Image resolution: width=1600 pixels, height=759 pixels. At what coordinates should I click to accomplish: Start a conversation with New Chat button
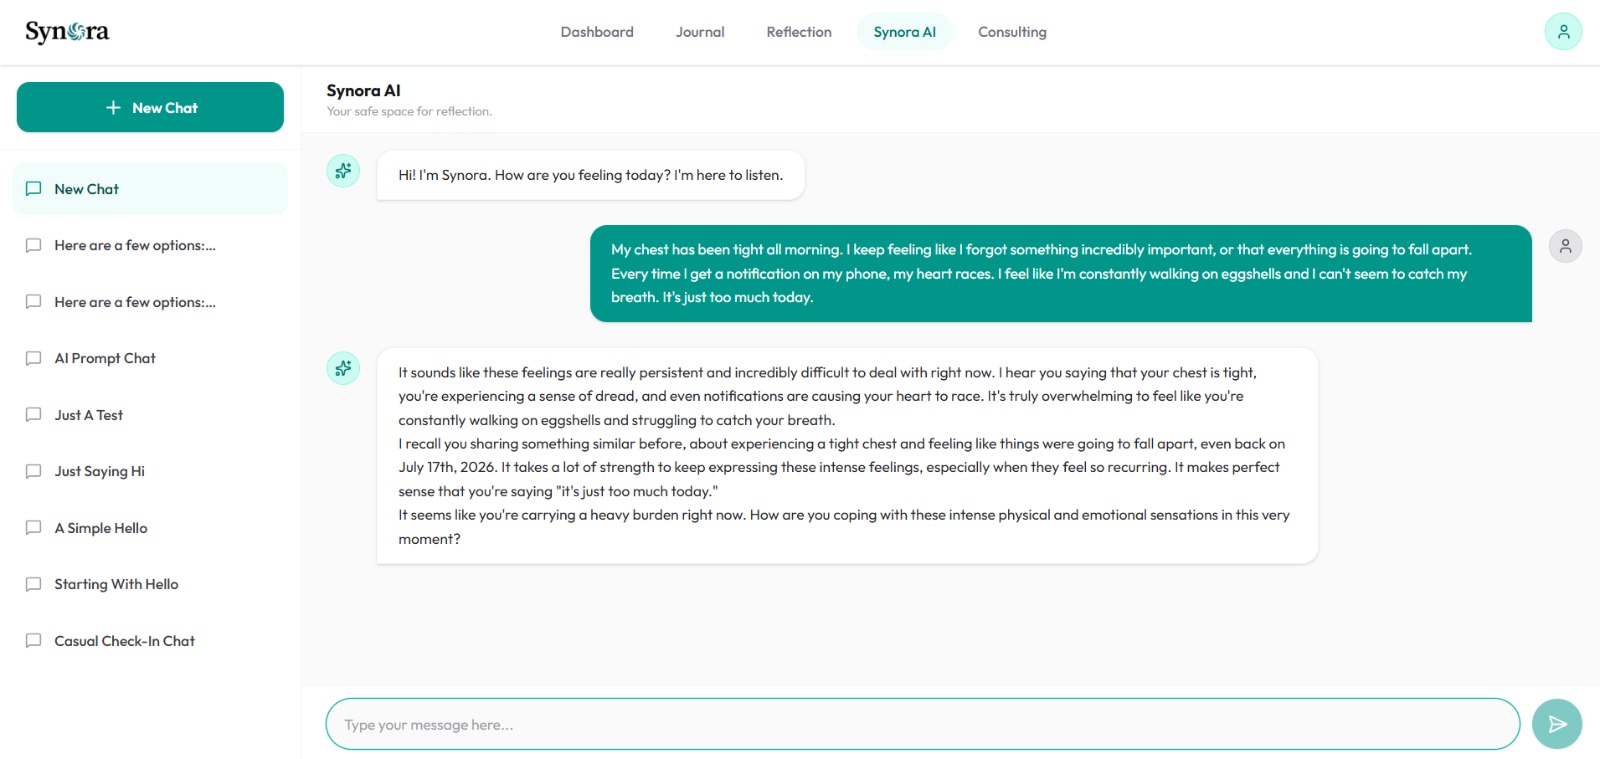point(150,107)
